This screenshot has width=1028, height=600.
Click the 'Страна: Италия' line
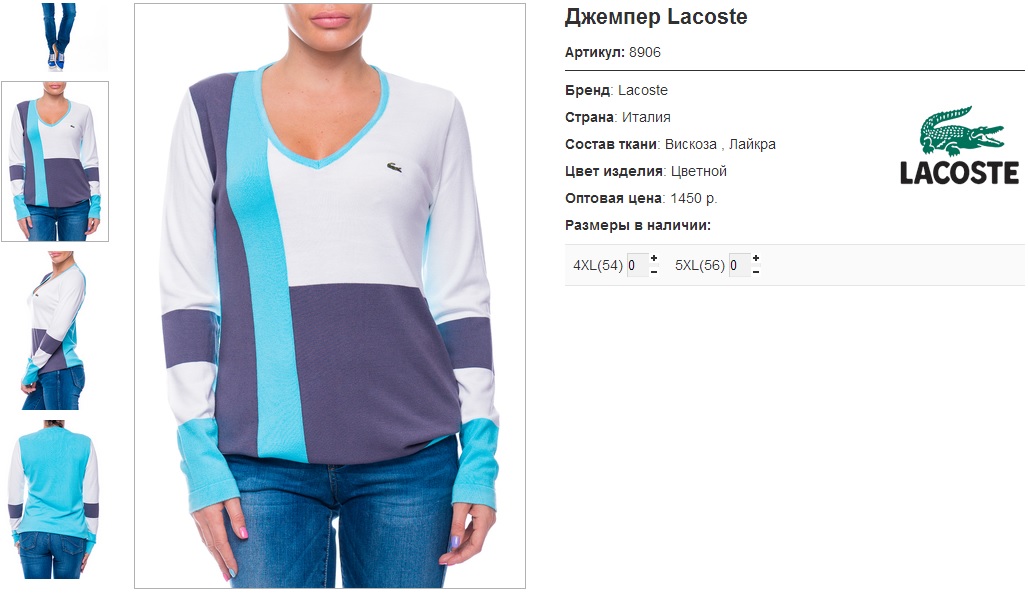[618, 117]
